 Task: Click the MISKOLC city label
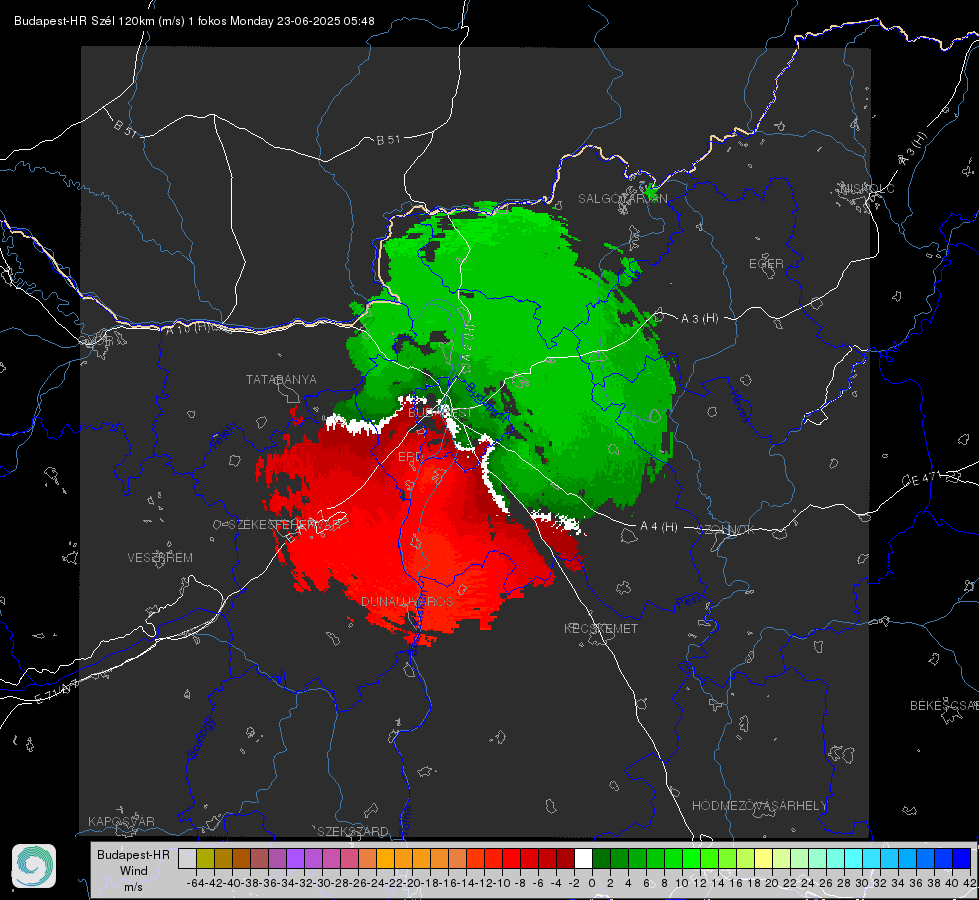[x=867, y=188]
